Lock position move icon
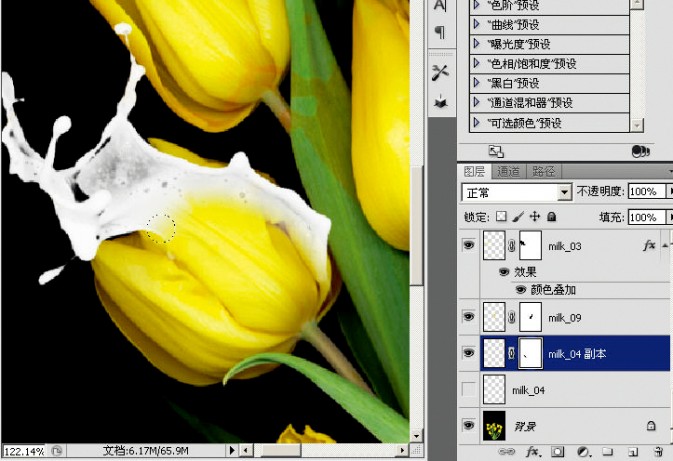 pyautogui.click(x=535, y=216)
